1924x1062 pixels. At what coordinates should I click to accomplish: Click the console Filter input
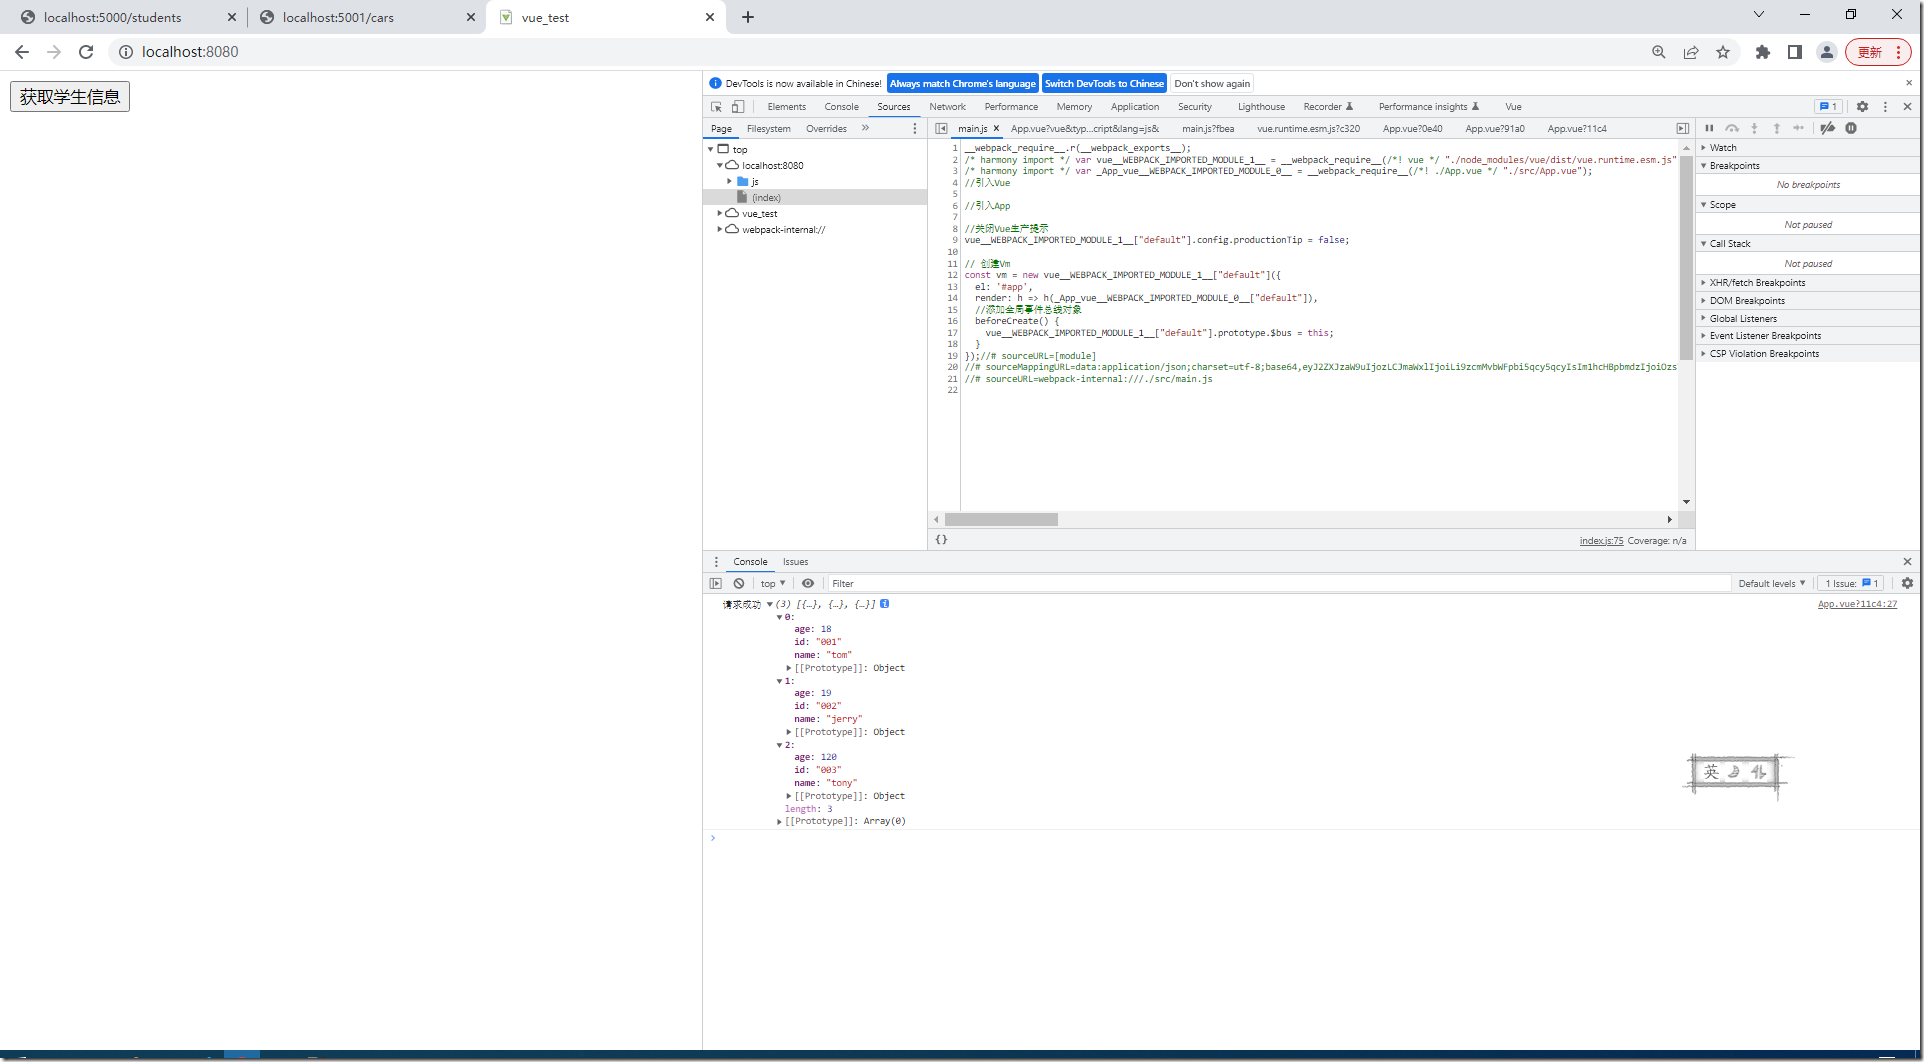pos(1278,583)
